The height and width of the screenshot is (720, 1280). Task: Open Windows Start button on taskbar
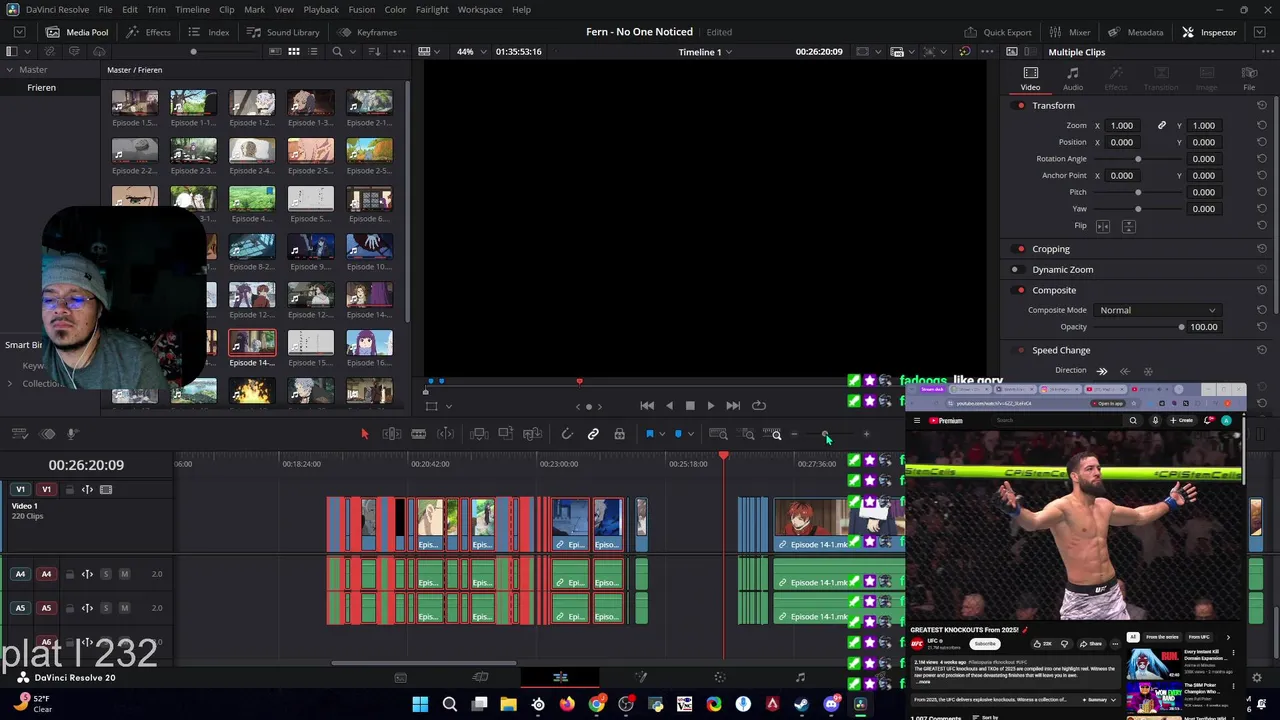(x=420, y=704)
